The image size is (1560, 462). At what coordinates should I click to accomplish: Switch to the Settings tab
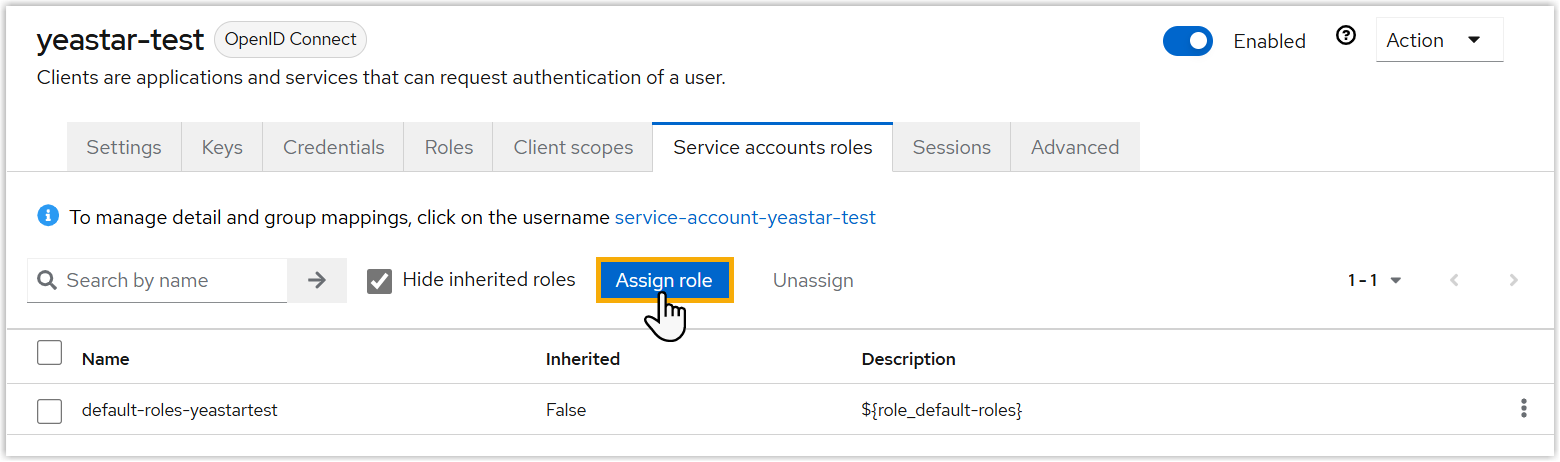click(x=124, y=148)
